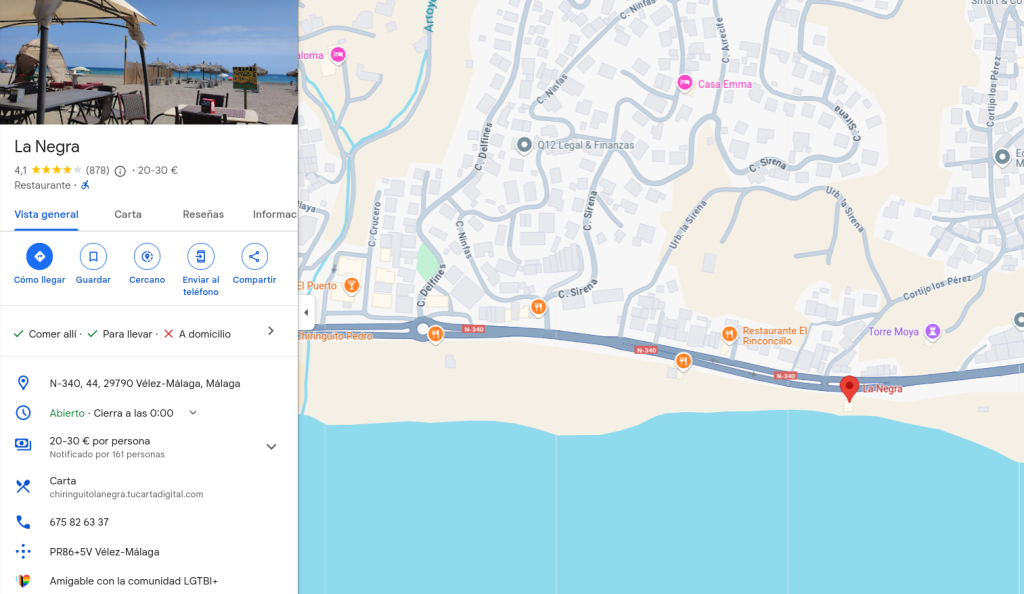This screenshot has height=594, width=1024.
Task: Click the Chiringuito Pedro restaurant marker
Action: [435, 334]
